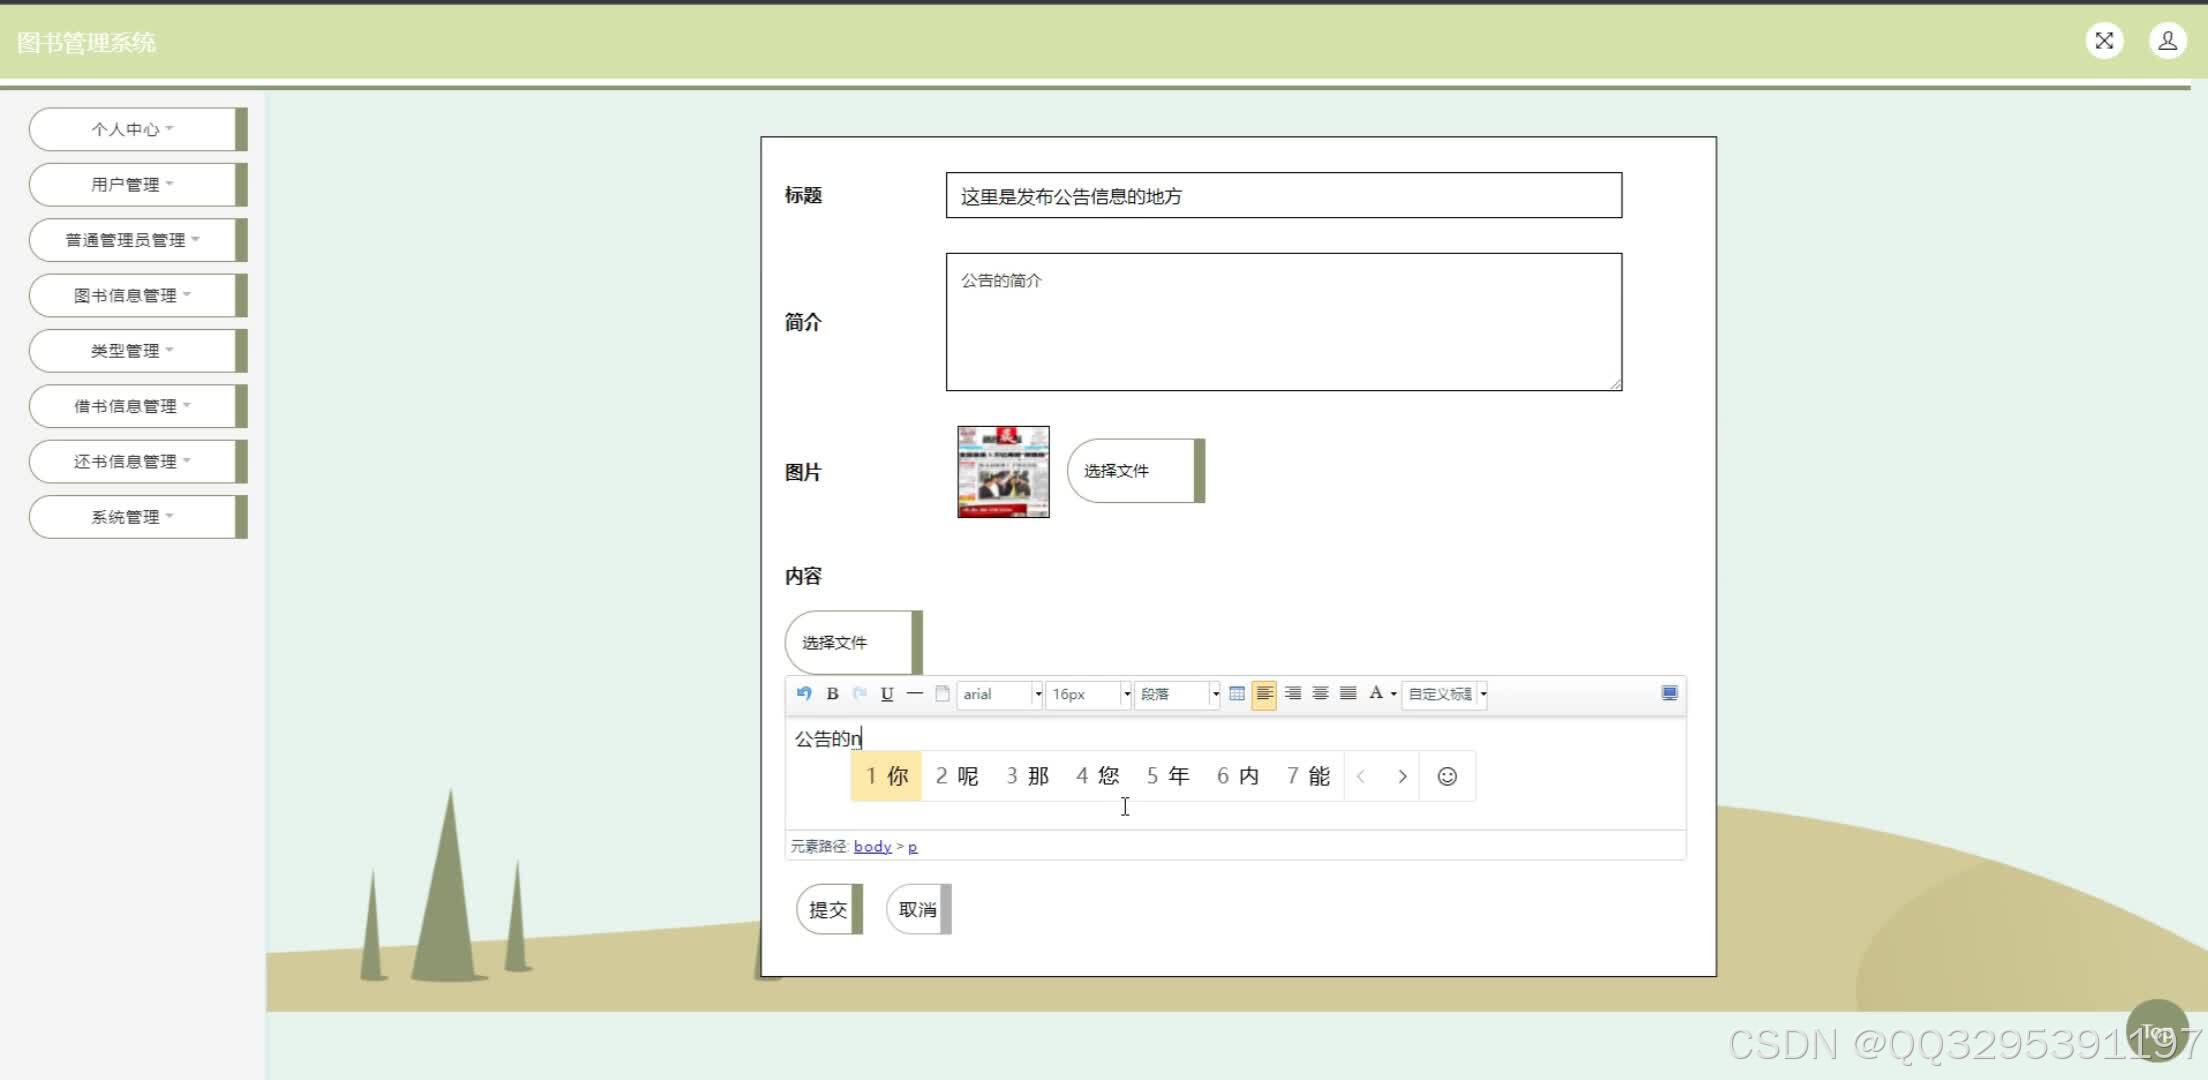The image size is (2208, 1080).
Task: Click the font color A icon
Action: coord(1376,693)
